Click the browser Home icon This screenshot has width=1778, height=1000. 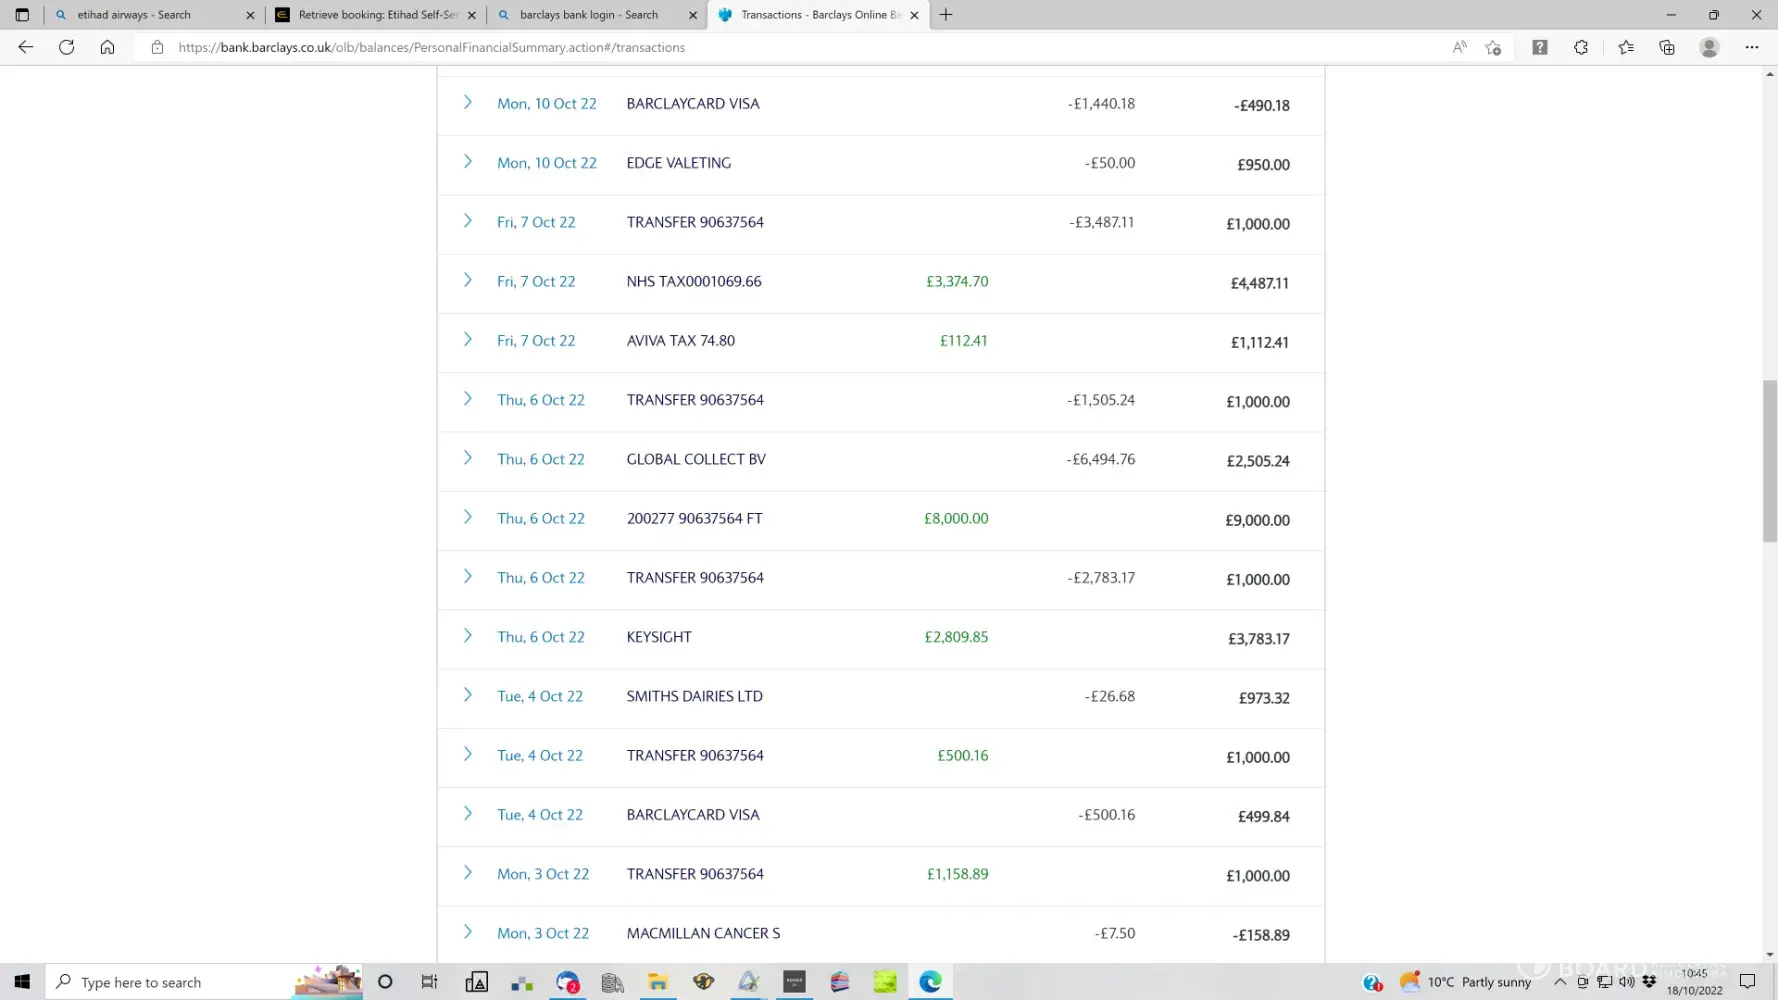107,47
